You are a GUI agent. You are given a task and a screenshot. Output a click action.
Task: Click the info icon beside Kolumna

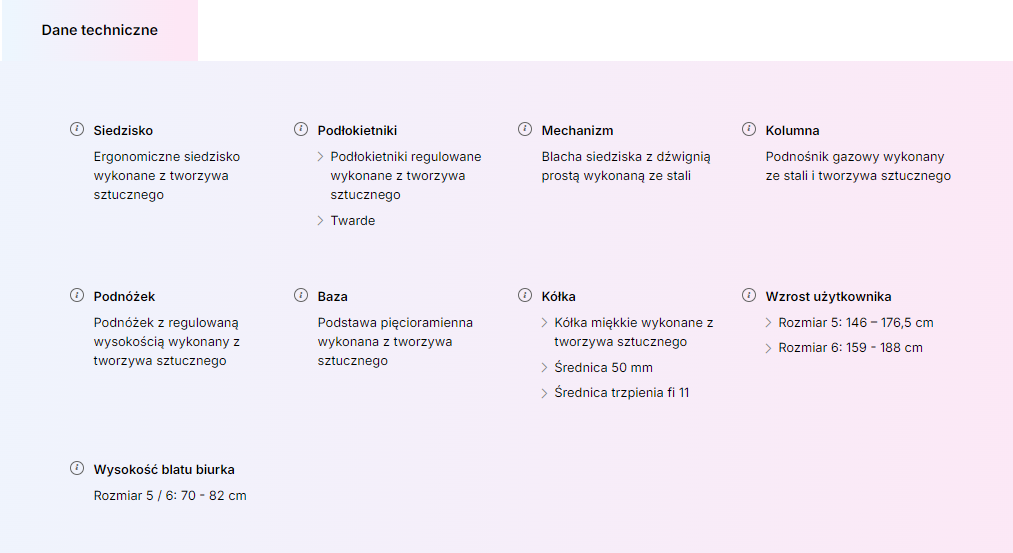(749, 129)
